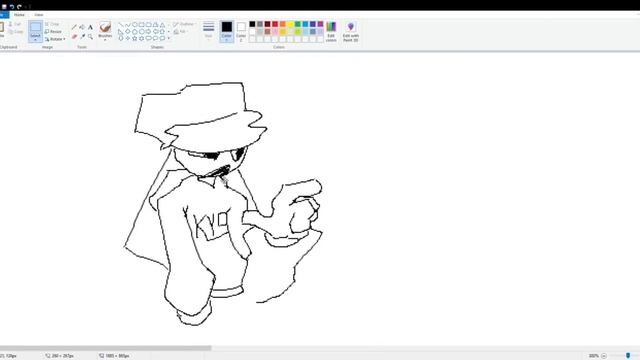Image resolution: width=640 pixels, height=360 pixels.
Task: Pick the Rectangle shape
Action: [142, 25]
